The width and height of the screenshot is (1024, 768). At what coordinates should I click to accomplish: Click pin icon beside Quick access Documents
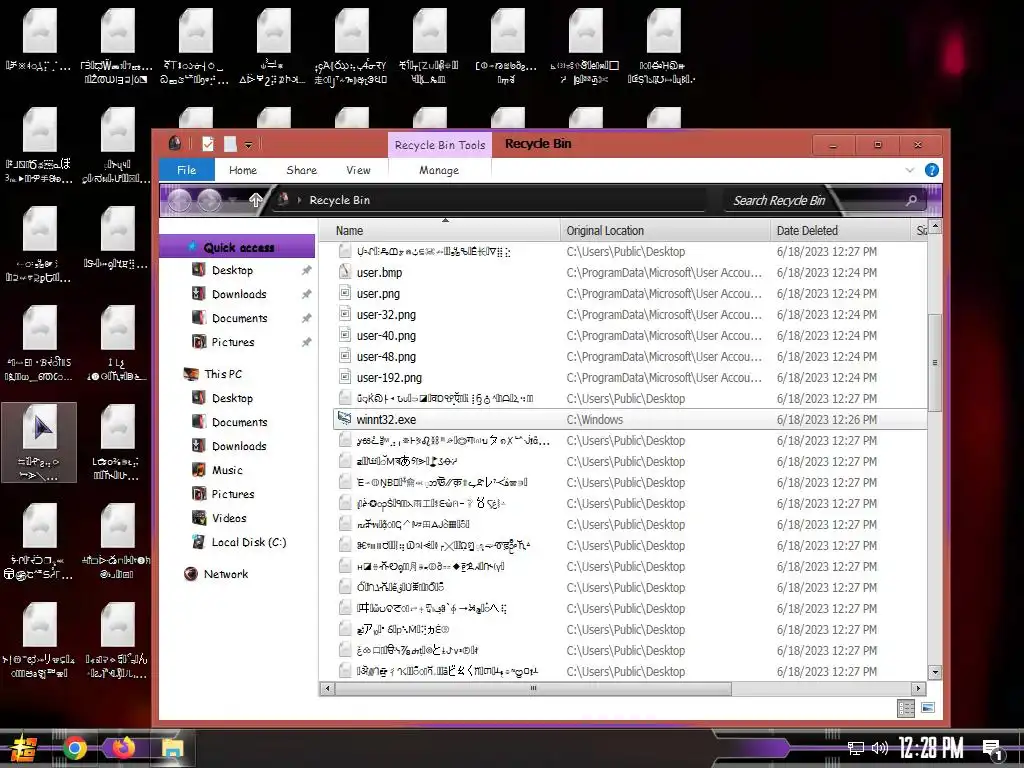click(x=306, y=318)
